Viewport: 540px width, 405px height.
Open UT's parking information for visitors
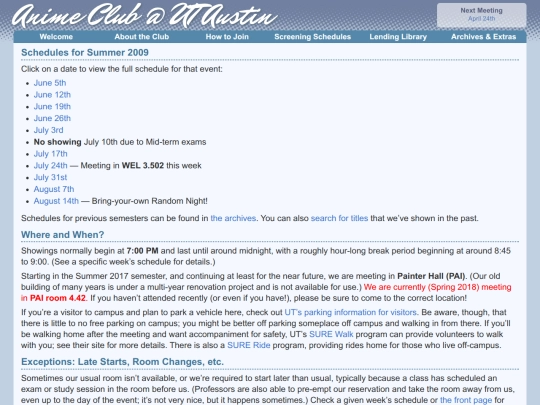click(351, 312)
